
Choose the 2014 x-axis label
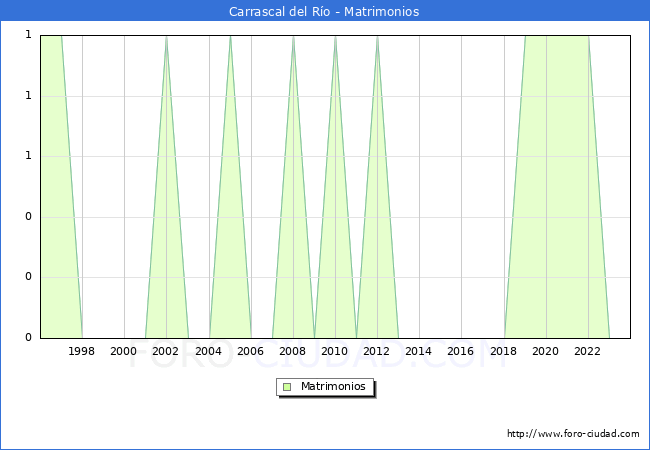[x=419, y=351]
